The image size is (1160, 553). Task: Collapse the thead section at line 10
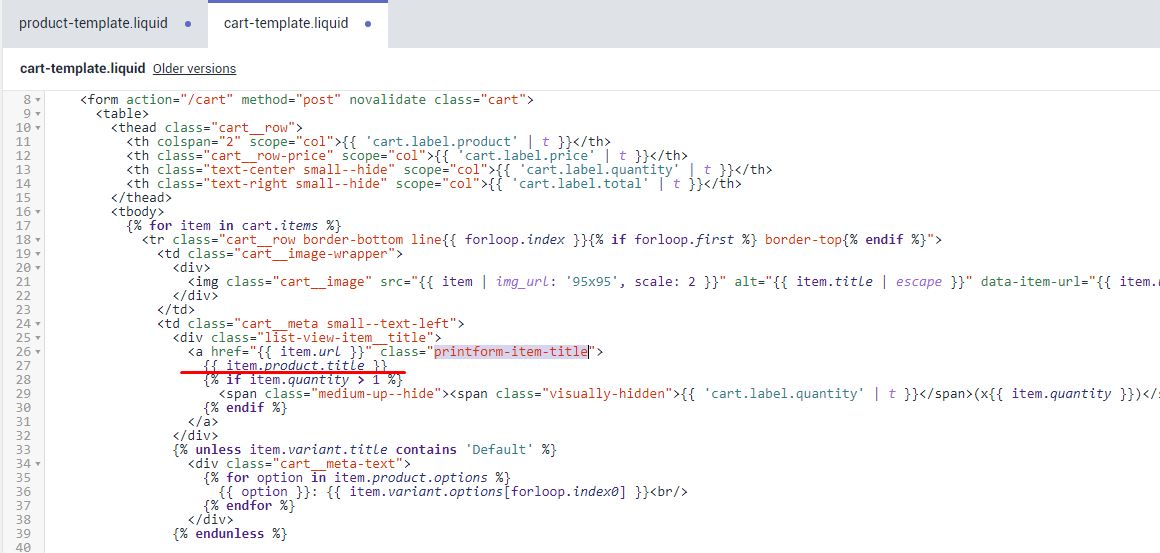(38, 128)
